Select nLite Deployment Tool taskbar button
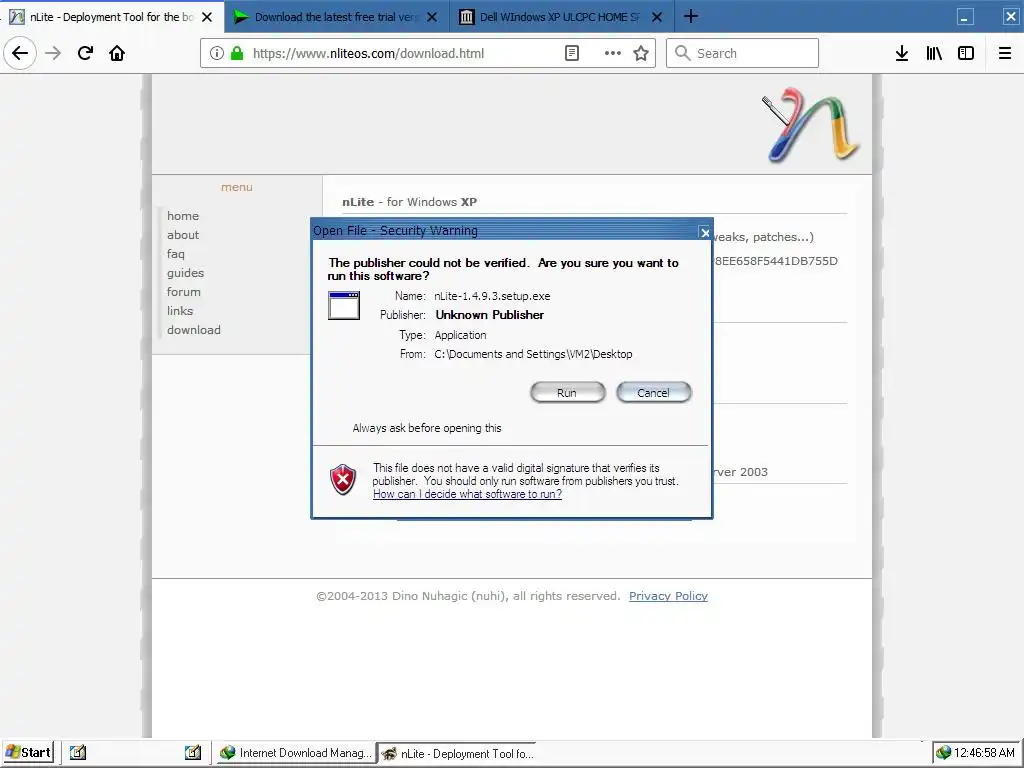The image size is (1024, 768). [457, 753]
